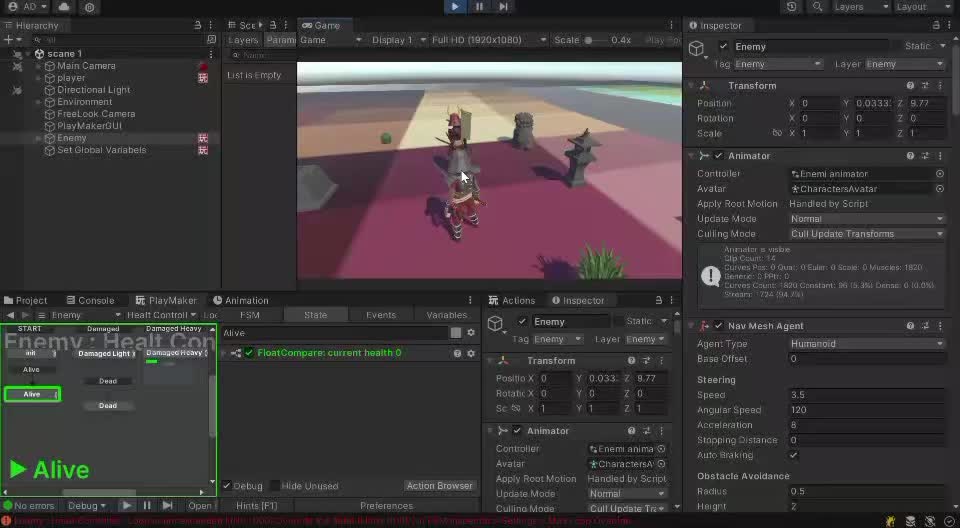Open the Layout dropdown
Image resolution: width=960 pixels, height=528 pixels.
(923, 7)
